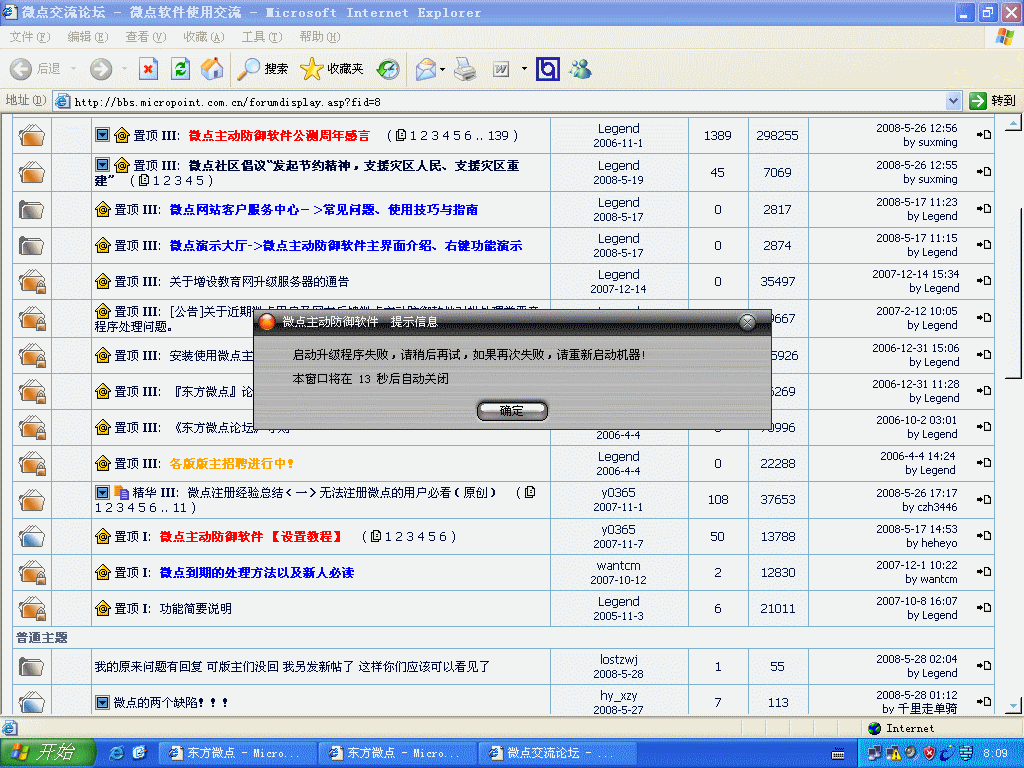
Task: Open the 工具 menu
Action: 261,37
